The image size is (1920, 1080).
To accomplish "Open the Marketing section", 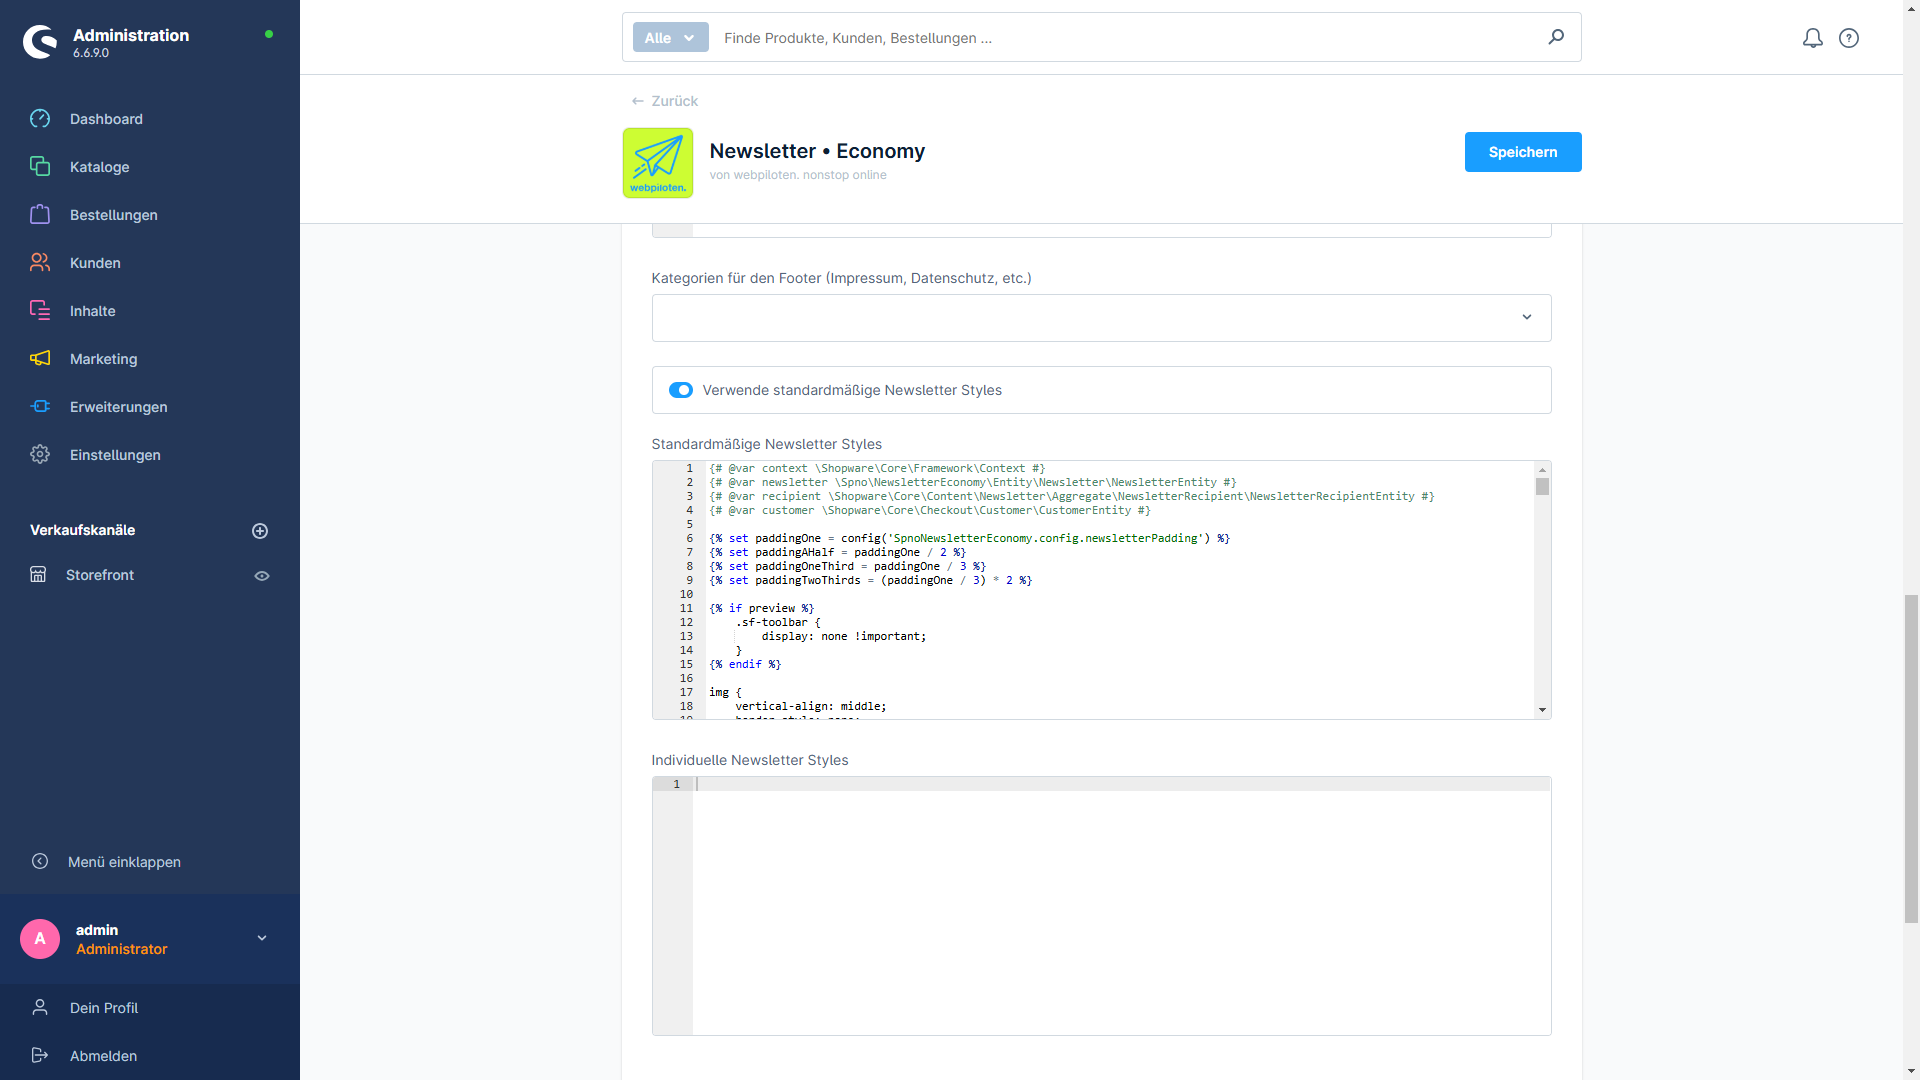I will click(103, 359).
